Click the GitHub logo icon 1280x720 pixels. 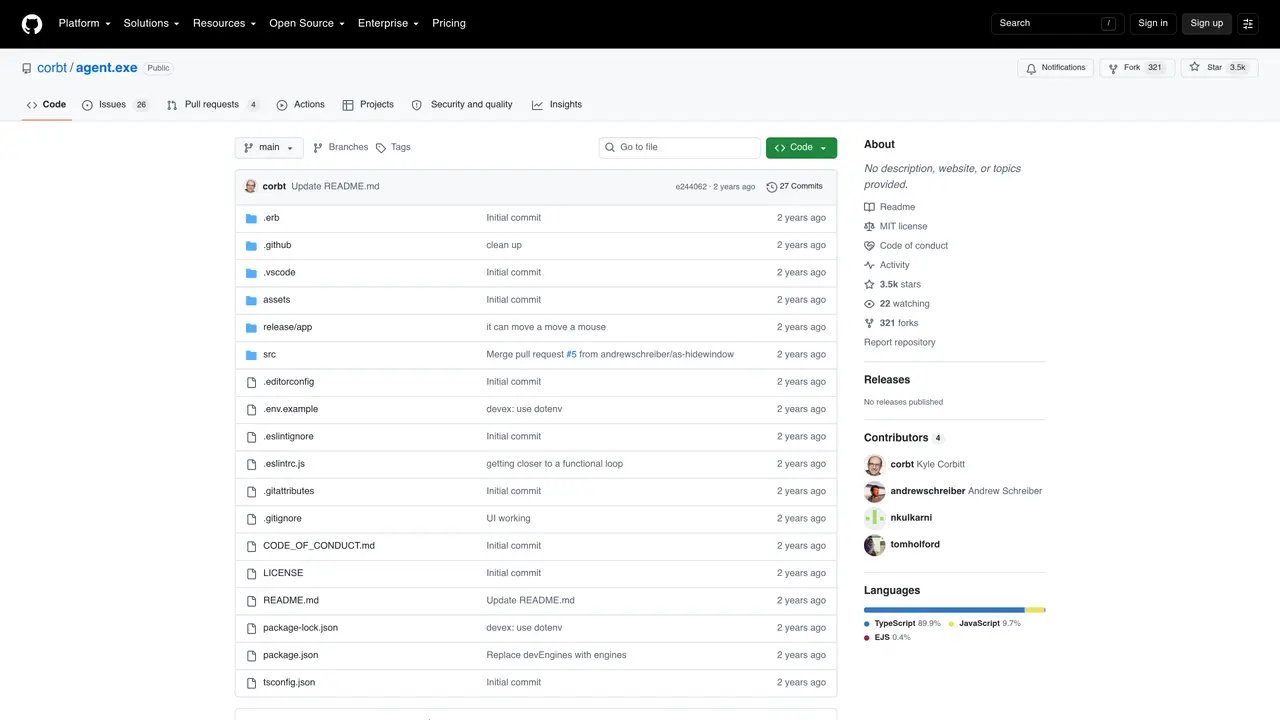click(x=32, y=24)
